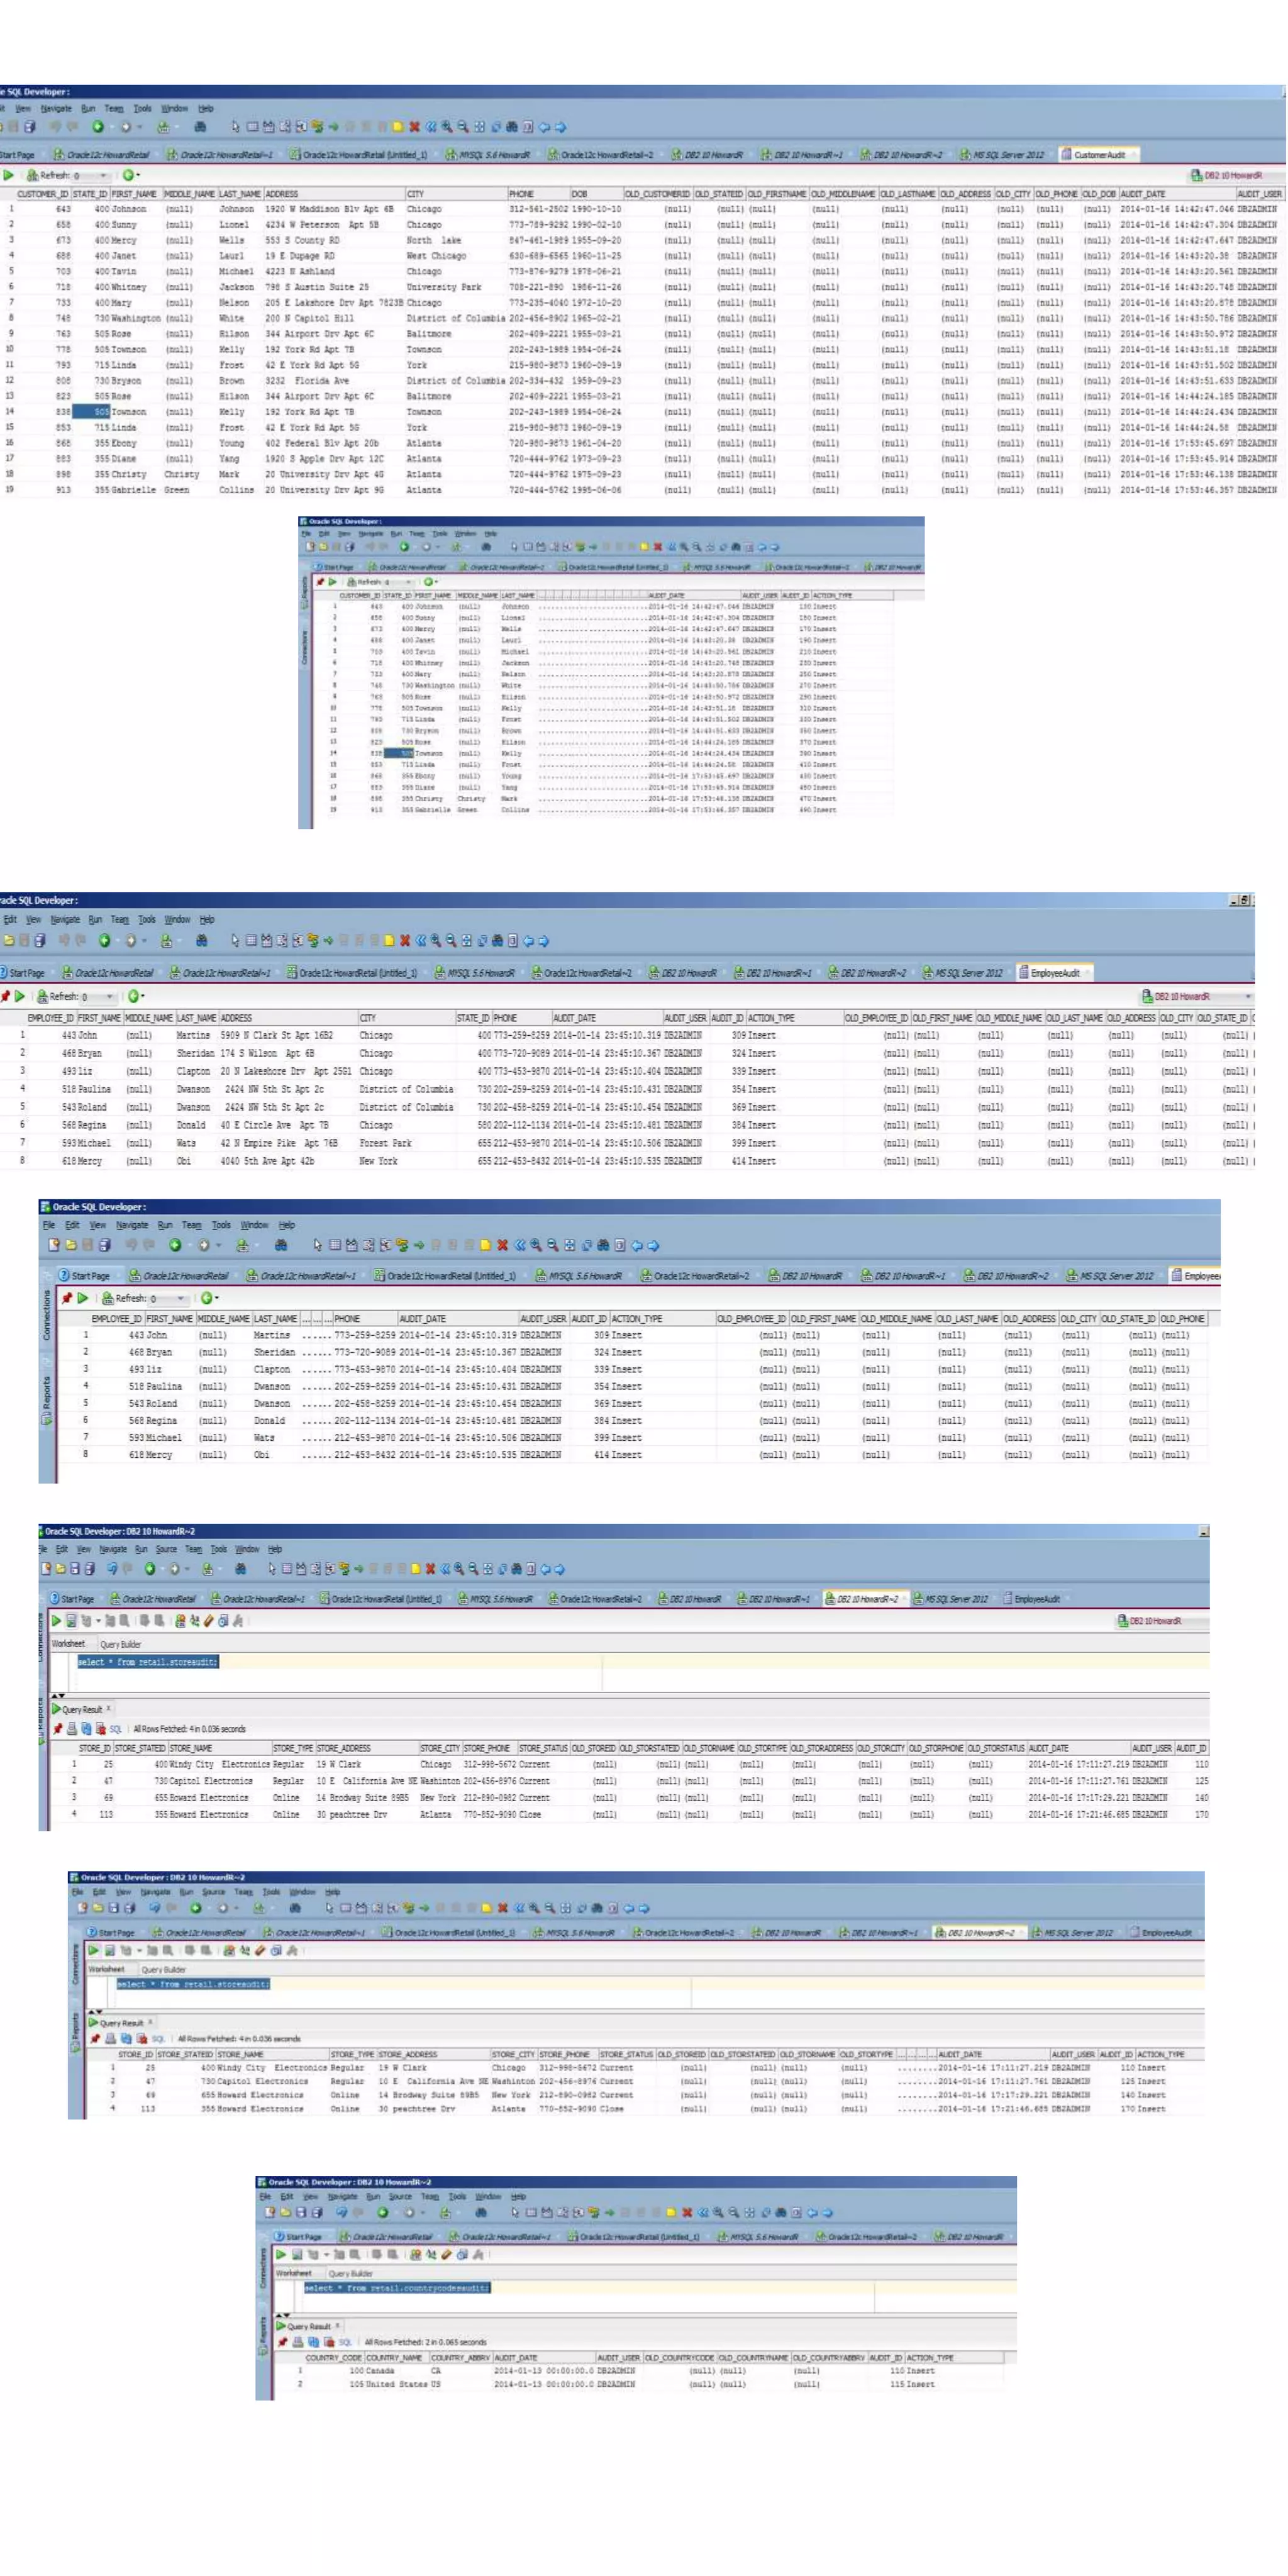Click zoom in magnifier in storeaudit window showing OLD_STORADDRESS
This screenshot has height=2576, width=1288.
click(x=459, y=1569)
